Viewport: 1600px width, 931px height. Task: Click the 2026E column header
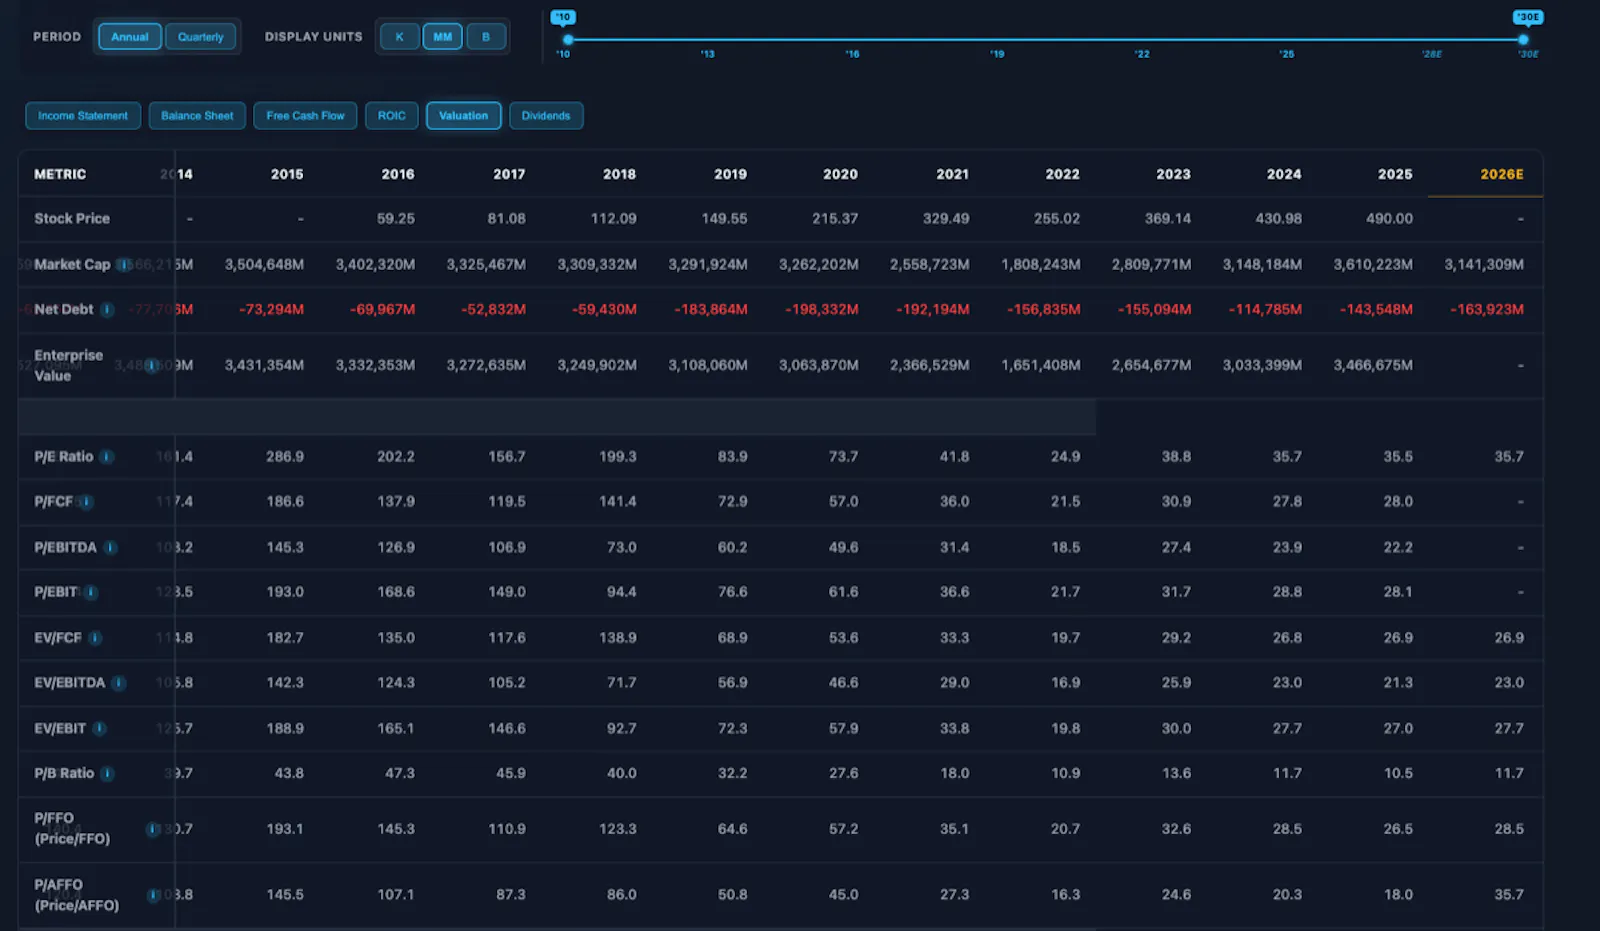1502,174
